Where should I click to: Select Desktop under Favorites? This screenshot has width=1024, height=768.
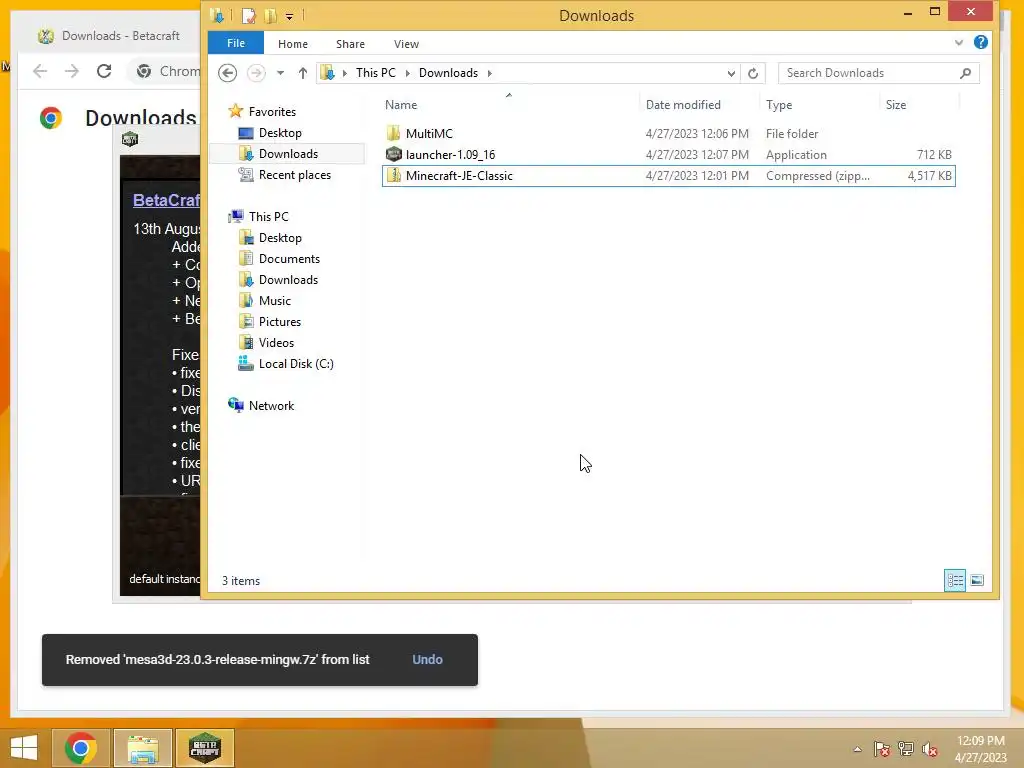[x=280, y=133]
